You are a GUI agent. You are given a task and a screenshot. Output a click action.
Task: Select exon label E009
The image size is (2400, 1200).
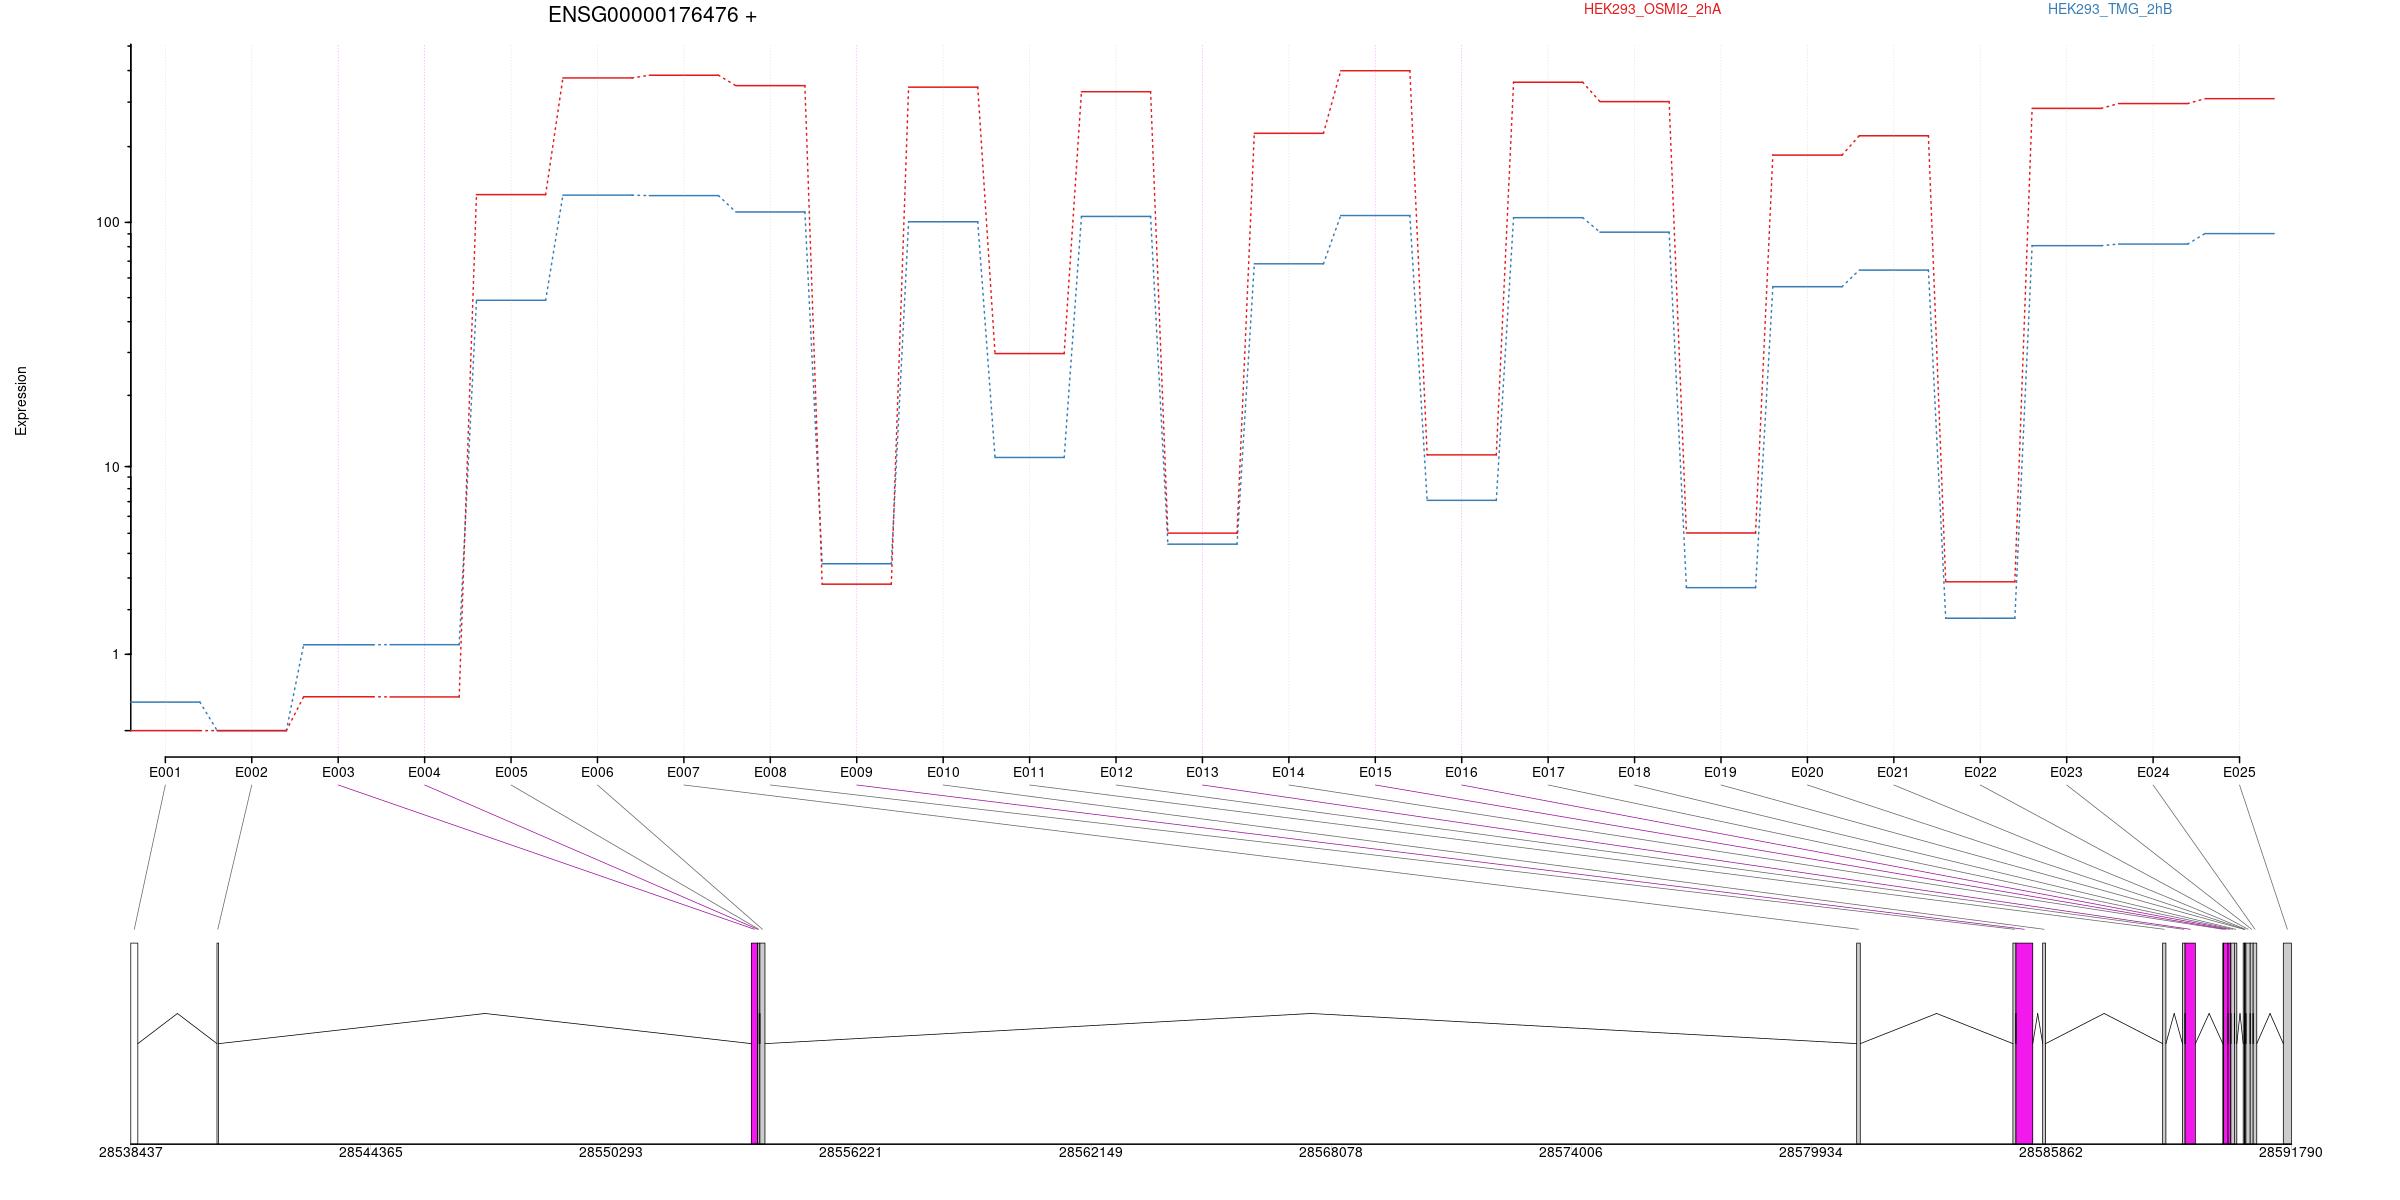[x=856, y=772]
